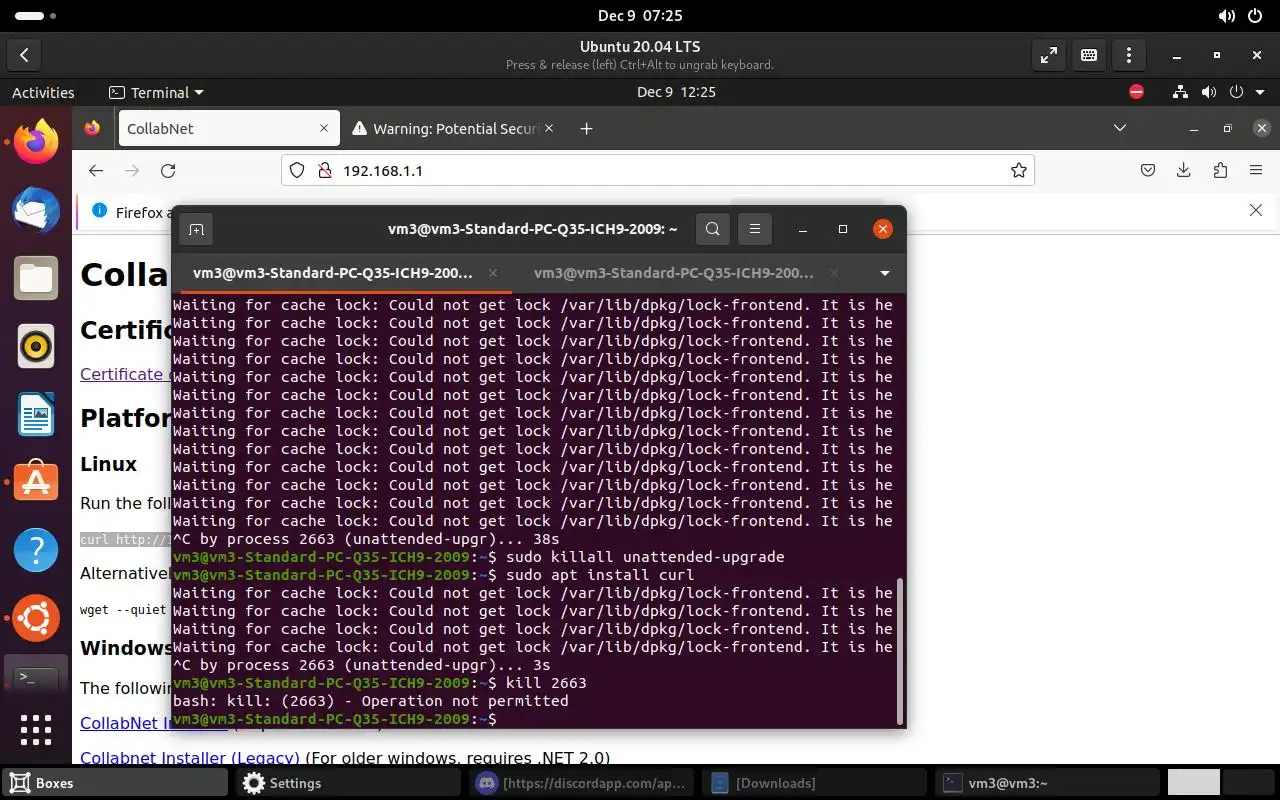Click guest red do-not-disturb indicator
Screen dimensions: 1280x800
tap(1136, 92)
